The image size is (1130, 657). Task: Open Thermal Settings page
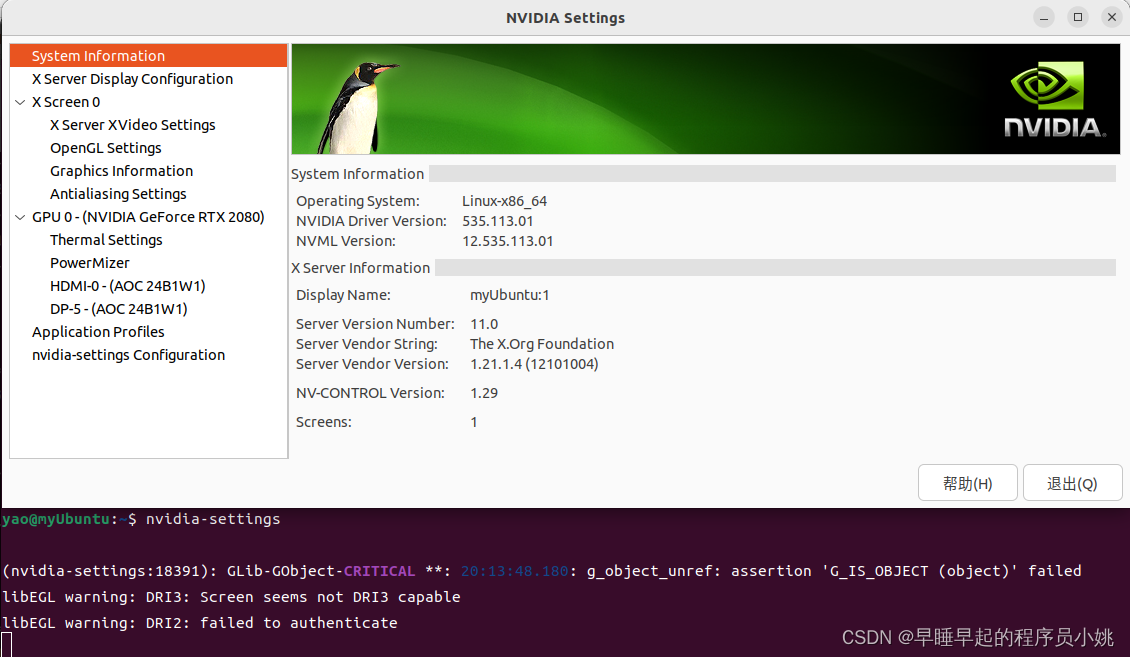106,240
